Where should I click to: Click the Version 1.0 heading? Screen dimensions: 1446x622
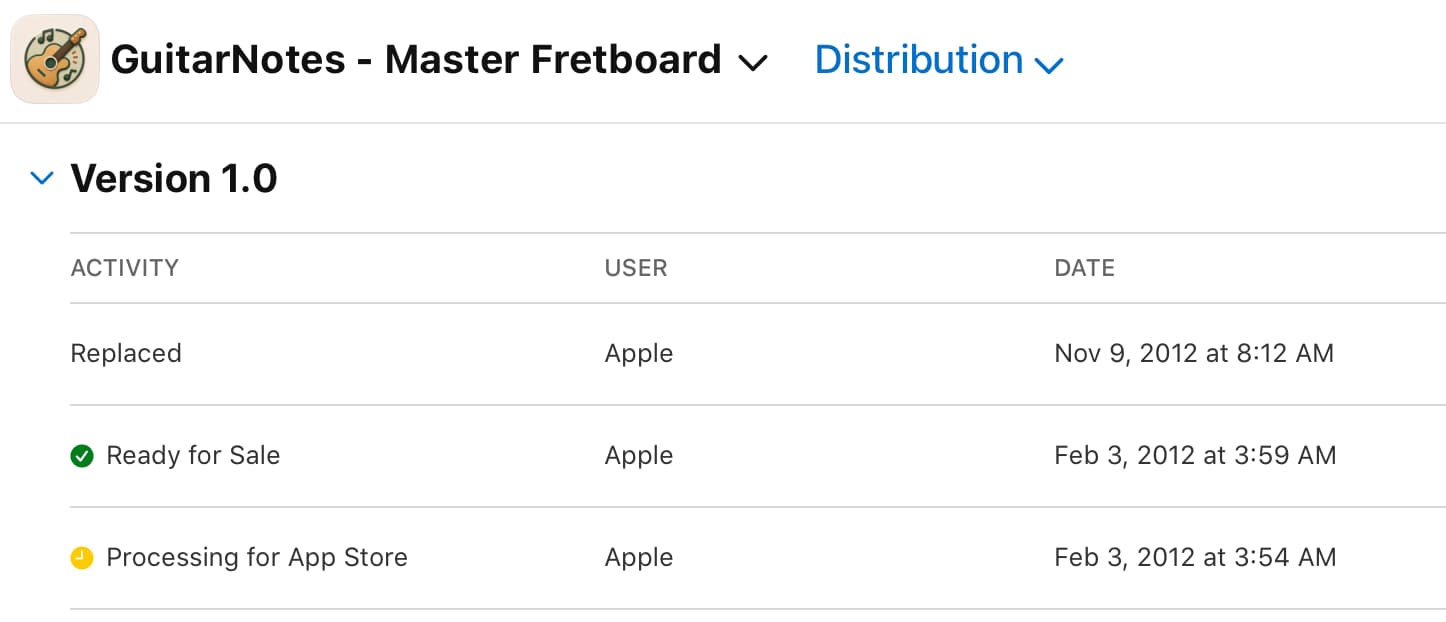[174, 179]
